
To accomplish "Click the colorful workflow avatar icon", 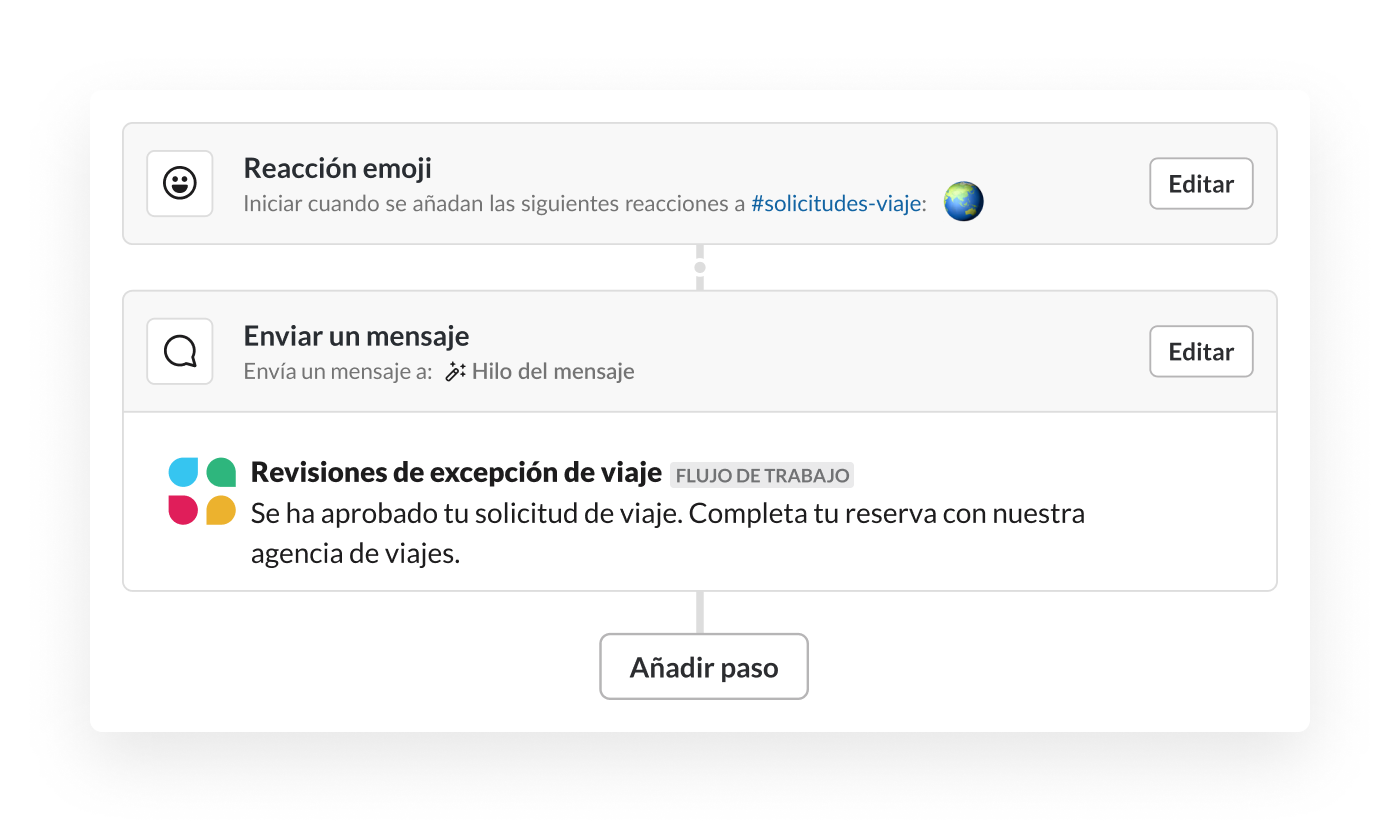I will [202, 491].
